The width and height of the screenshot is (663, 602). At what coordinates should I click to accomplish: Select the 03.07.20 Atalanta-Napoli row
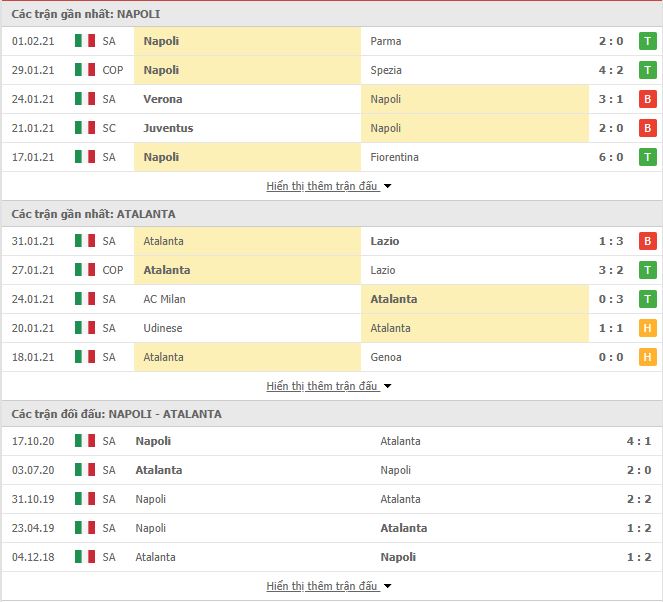coord(332,470)
